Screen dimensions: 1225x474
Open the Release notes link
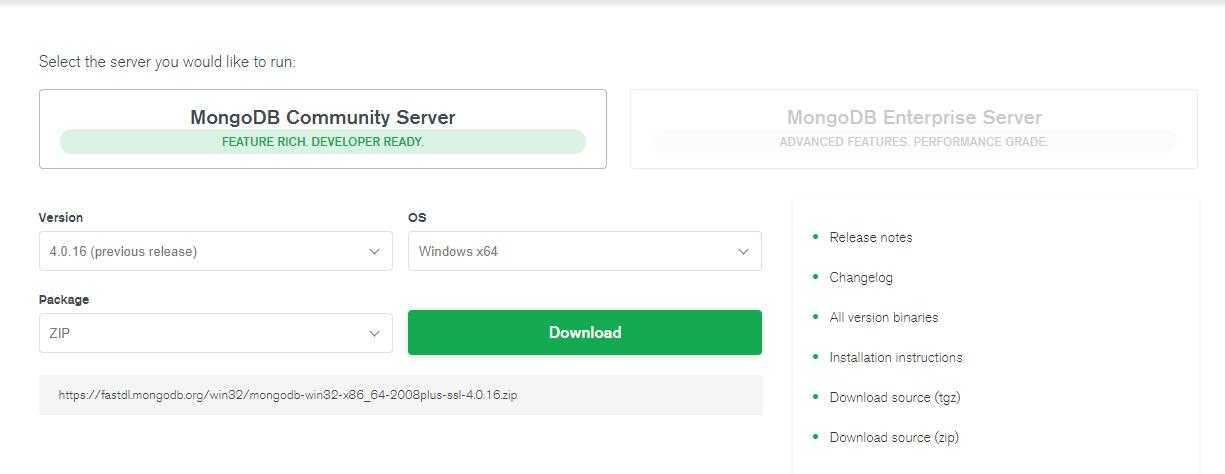pyautogui.click(x=871, y=237)
